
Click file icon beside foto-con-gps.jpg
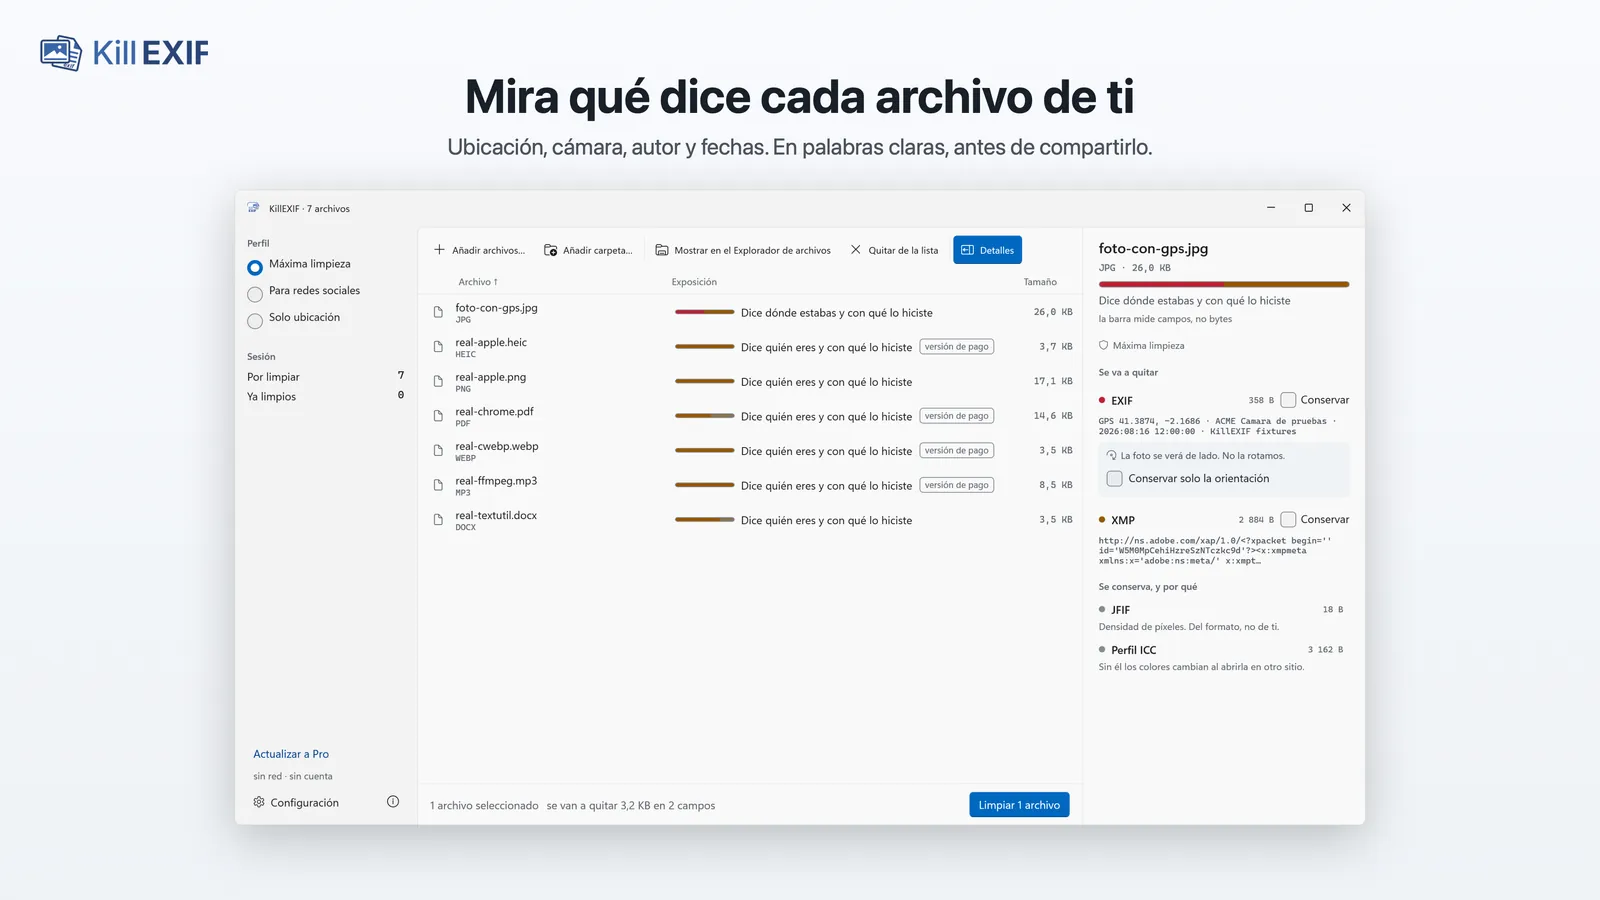click(438, 312)
